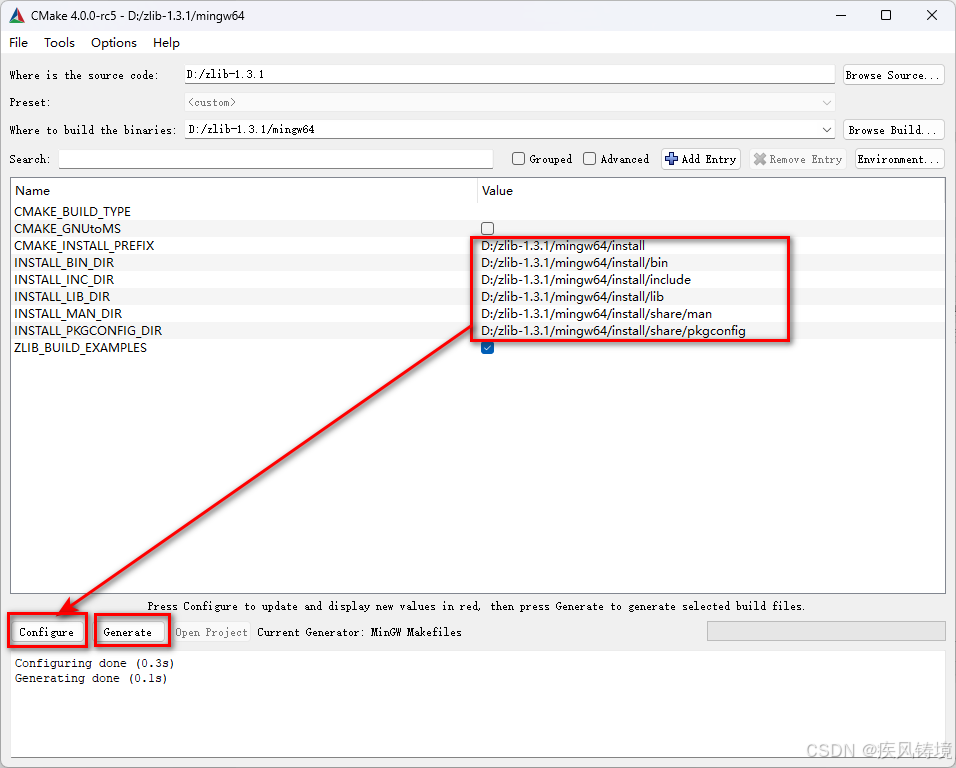Screen dimensions: 956x768
Task: Tick the CMAKE_GNUtoMS checkbox
Action: point(487,229)
